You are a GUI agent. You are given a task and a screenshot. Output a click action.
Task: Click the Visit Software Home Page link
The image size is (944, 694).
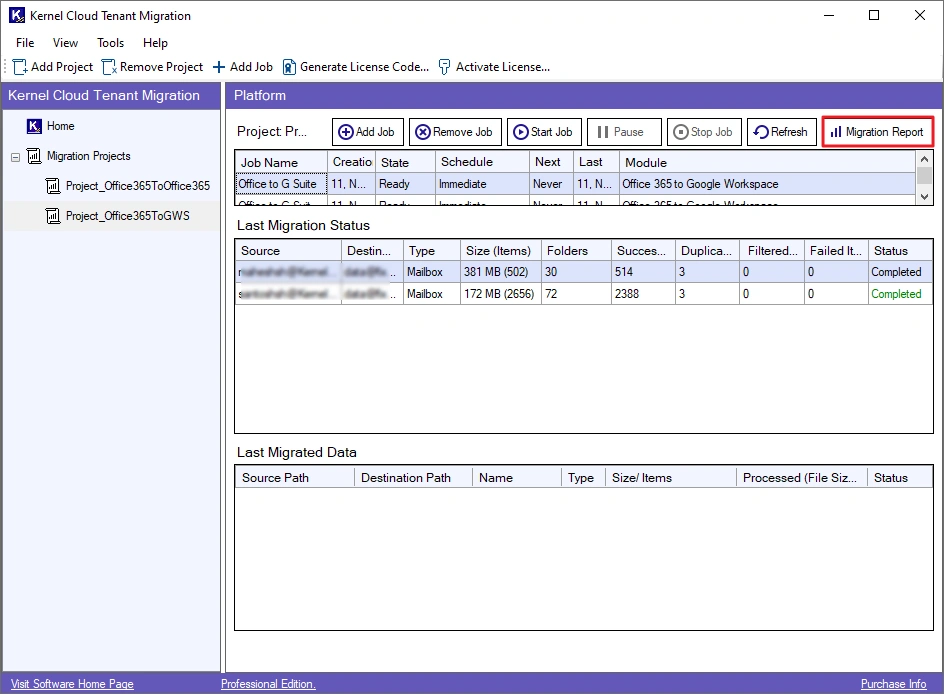point(72,684)
